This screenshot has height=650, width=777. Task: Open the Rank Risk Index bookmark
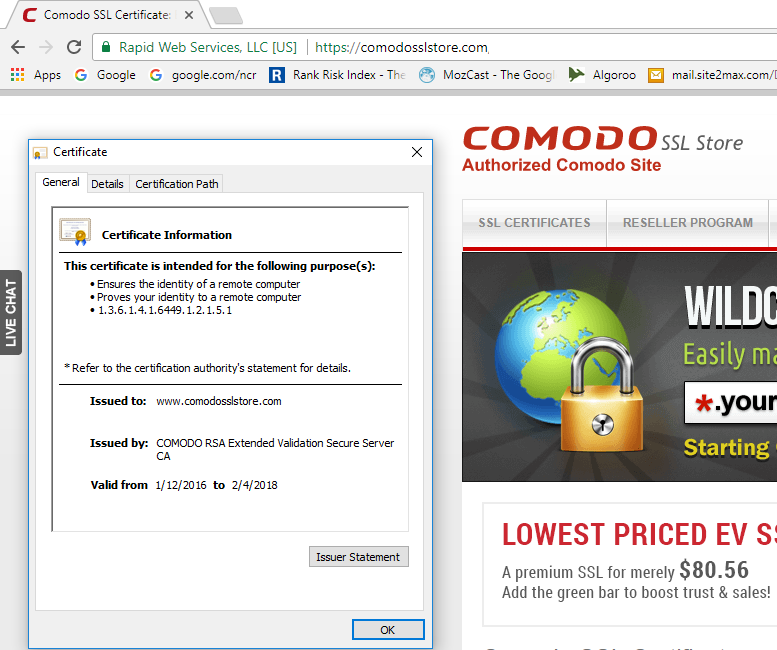[337, 75]
